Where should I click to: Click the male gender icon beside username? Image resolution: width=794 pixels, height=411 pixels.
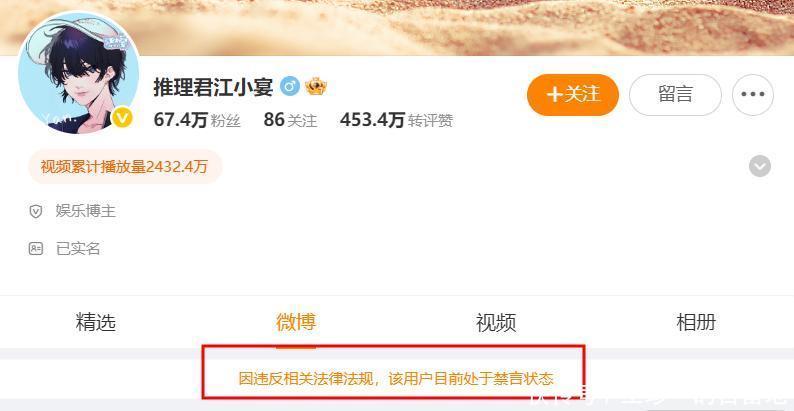click(x=291, y=87)
